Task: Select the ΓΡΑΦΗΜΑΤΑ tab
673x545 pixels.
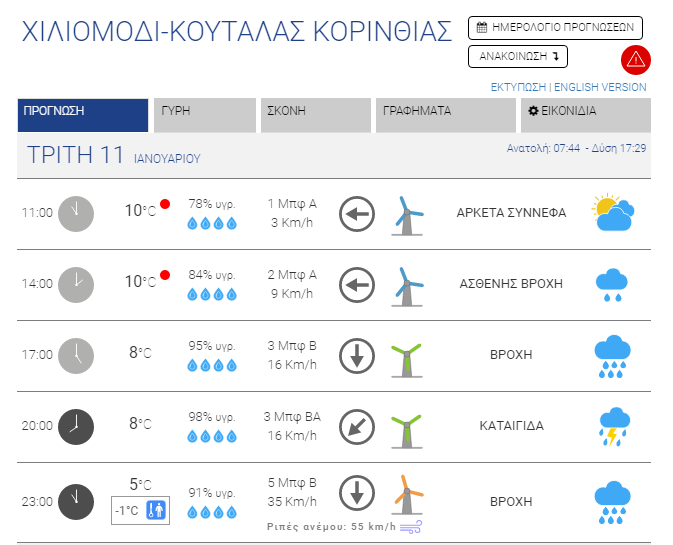Action: coord(443,113)
